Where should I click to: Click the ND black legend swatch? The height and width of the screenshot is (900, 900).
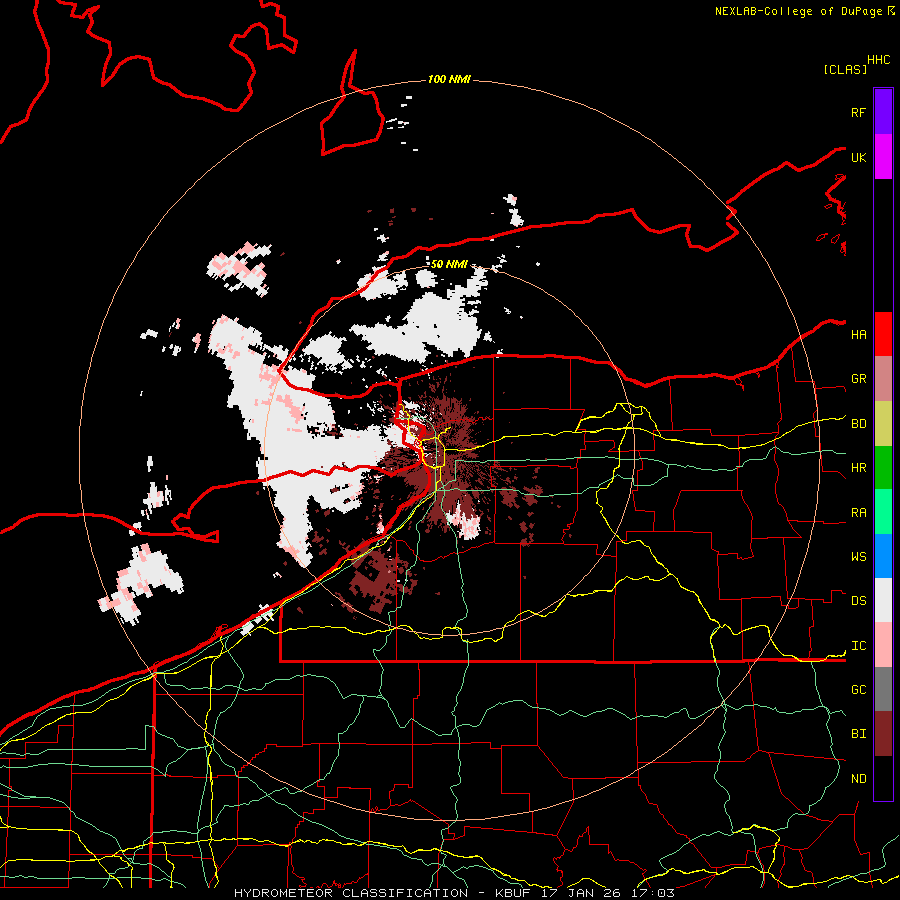[883, 778]
